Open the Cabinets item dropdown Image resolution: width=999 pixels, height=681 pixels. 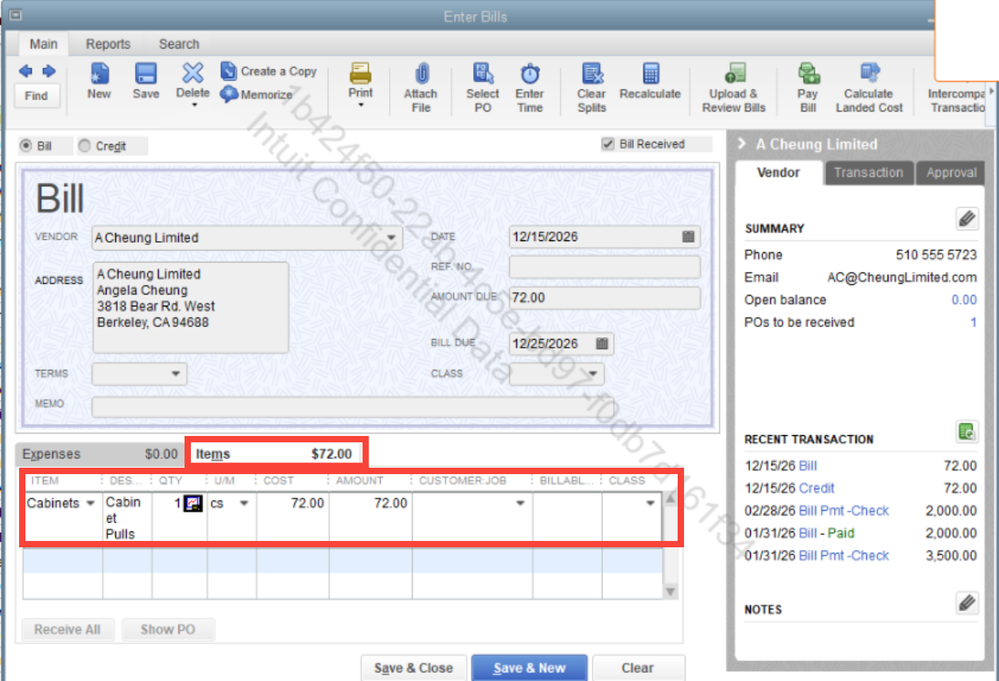pos(90,503)
